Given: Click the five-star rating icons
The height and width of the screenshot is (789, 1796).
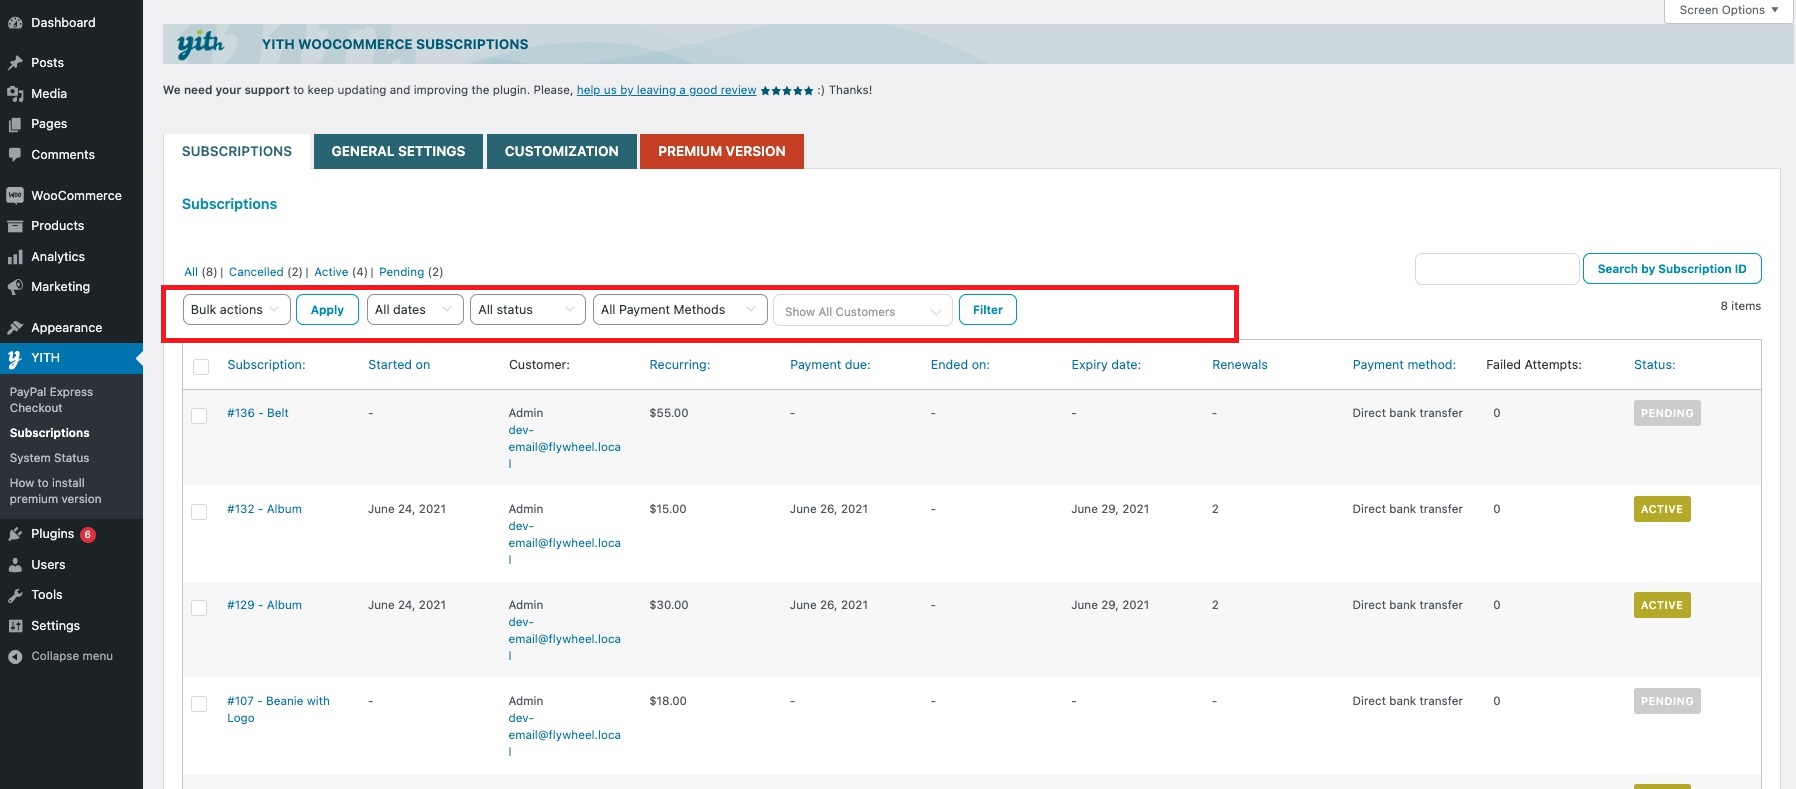Looking at the screenshot, I should (x=787, y=90).
